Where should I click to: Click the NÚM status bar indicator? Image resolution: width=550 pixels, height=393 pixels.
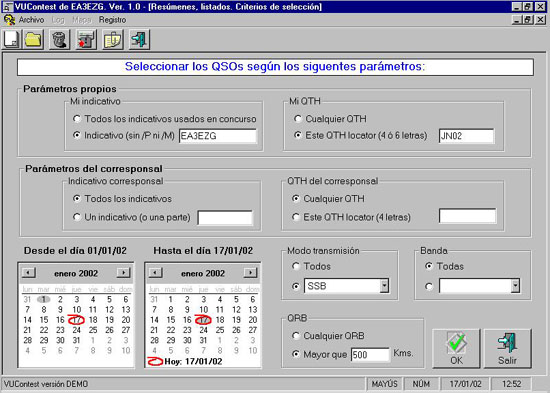click(421, 384)
